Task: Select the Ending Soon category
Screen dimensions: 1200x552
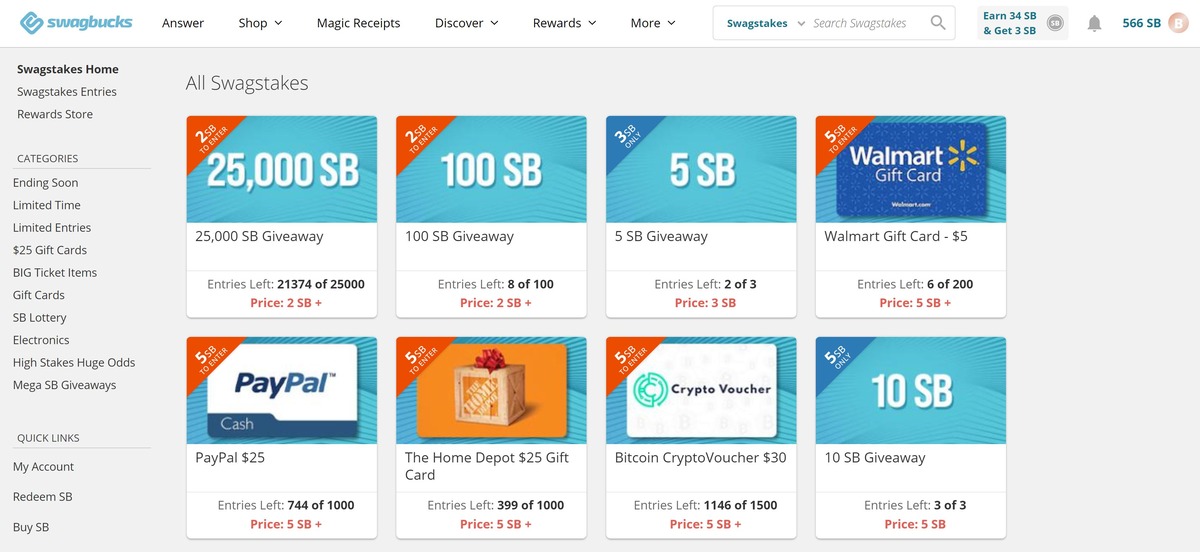Action: click(45, 183)
